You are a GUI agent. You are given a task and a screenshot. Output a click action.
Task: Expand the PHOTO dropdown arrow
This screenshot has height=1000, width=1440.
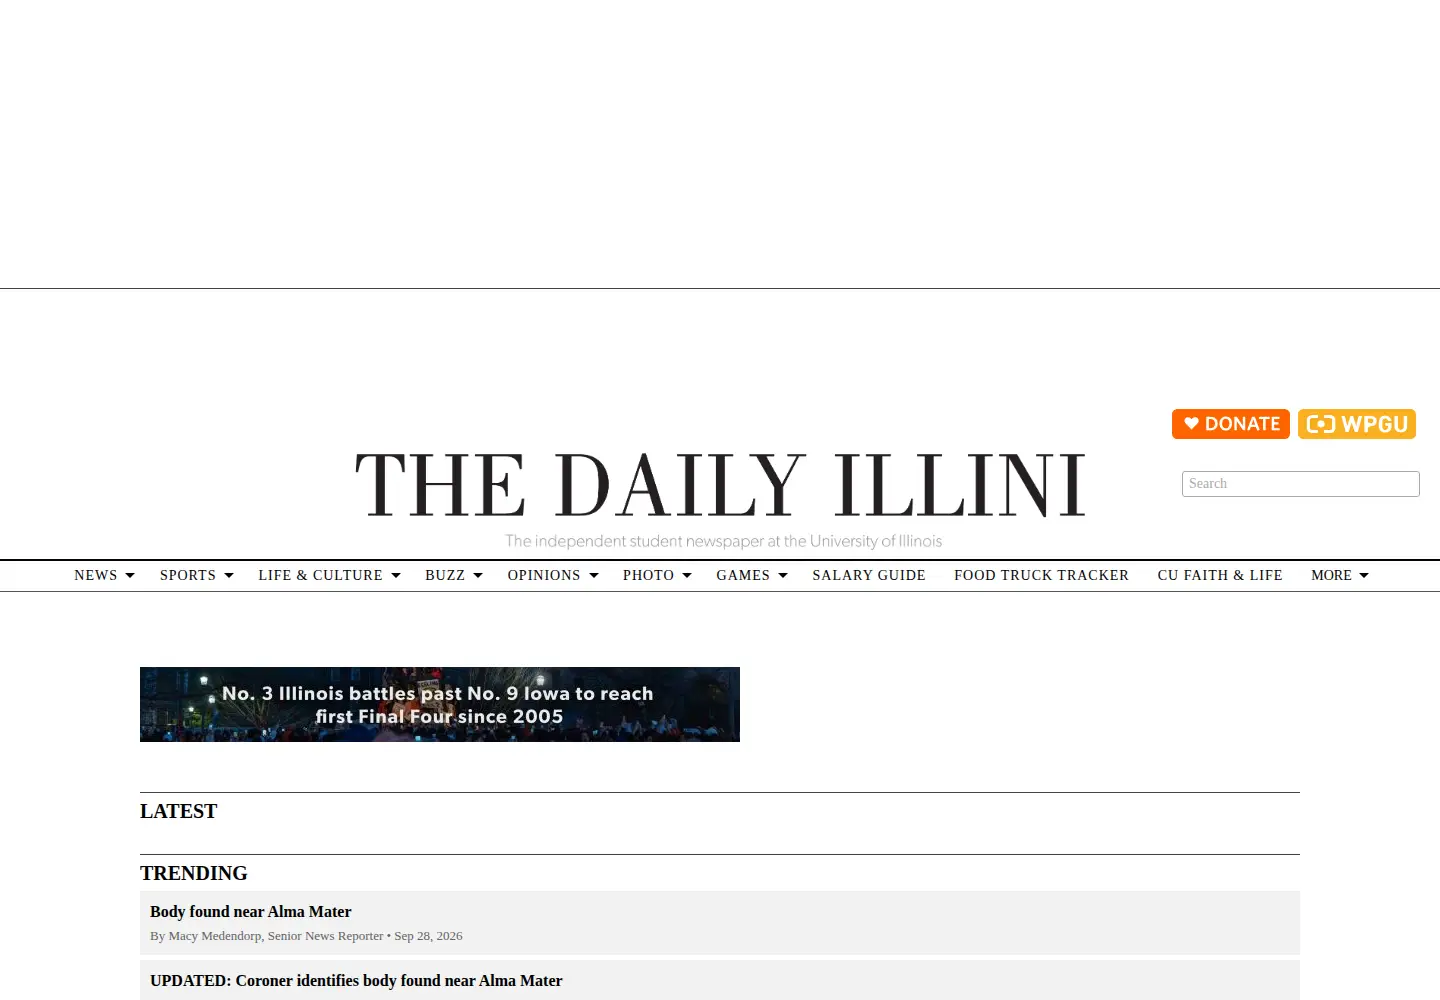(687, 576)
